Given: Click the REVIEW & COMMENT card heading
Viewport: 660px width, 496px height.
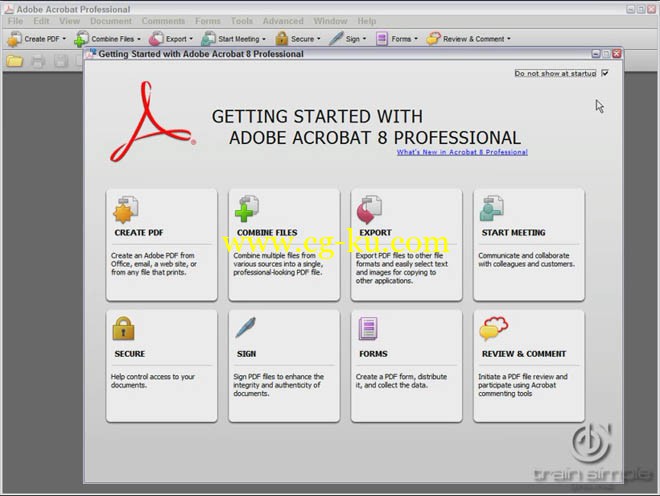Looking at the screenshot, I should point(524,354).
